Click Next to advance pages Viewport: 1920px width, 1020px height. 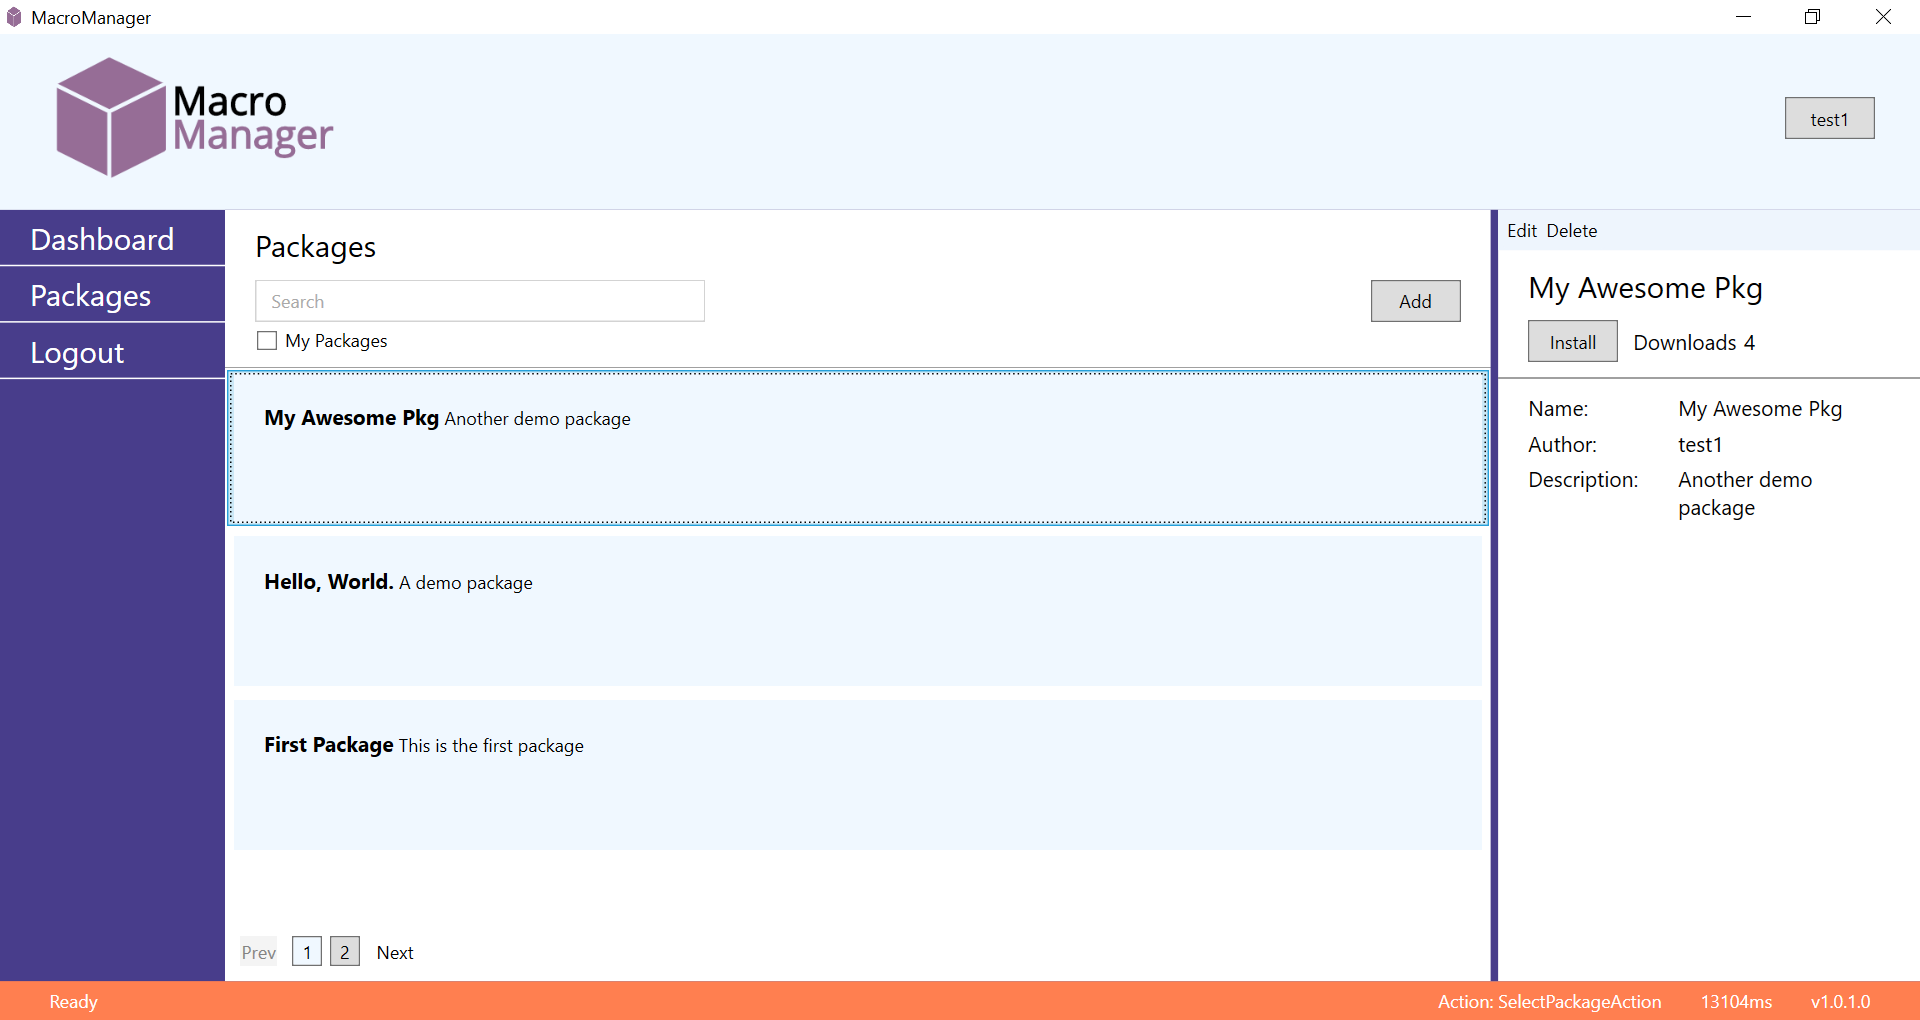pos(395,951)
